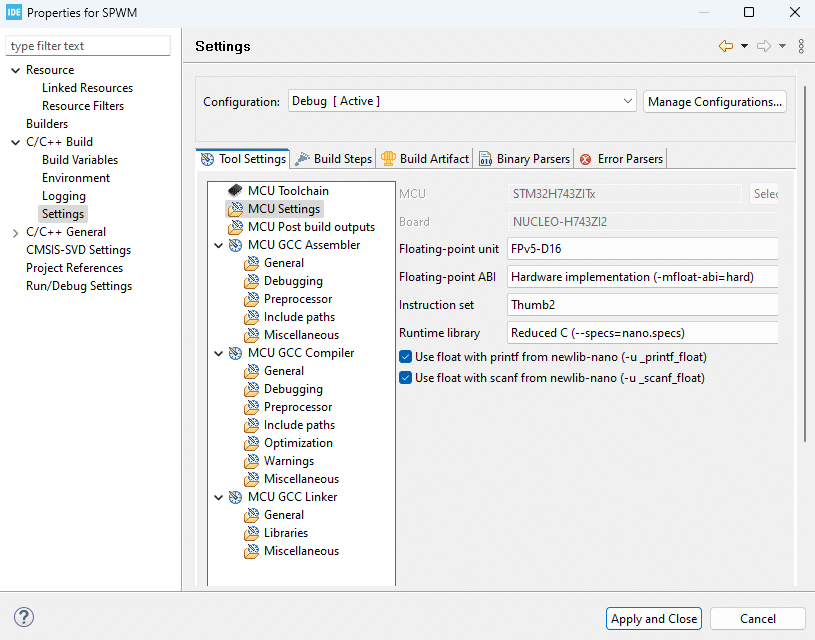Select CMSIS-SVD Settings in the tree
Screen dimensions: 815x640
[x=78, y=250]
